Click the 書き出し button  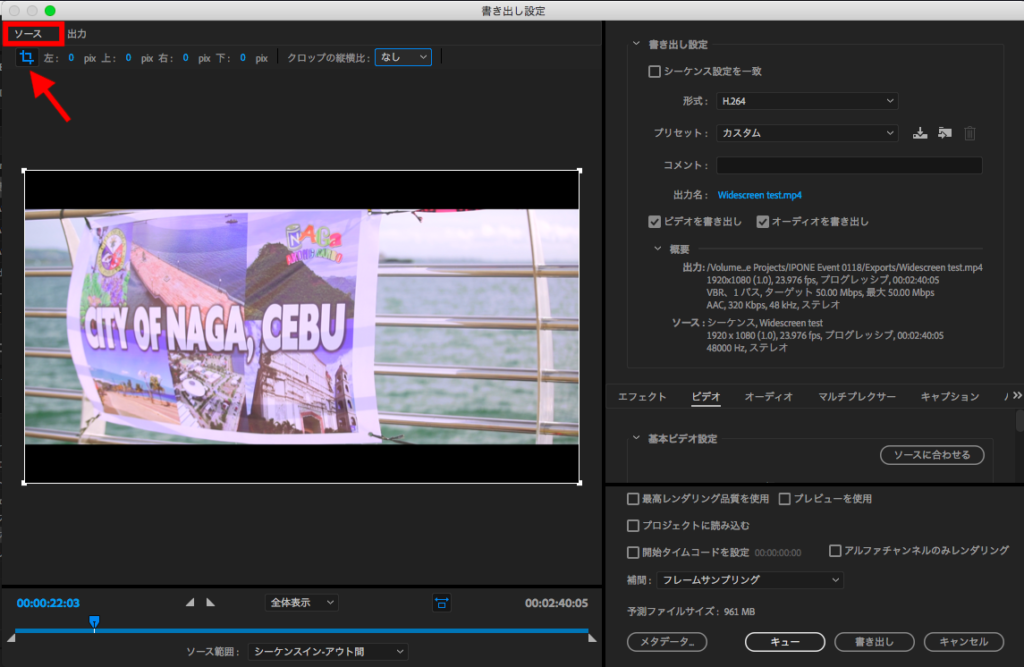[873, 642]
